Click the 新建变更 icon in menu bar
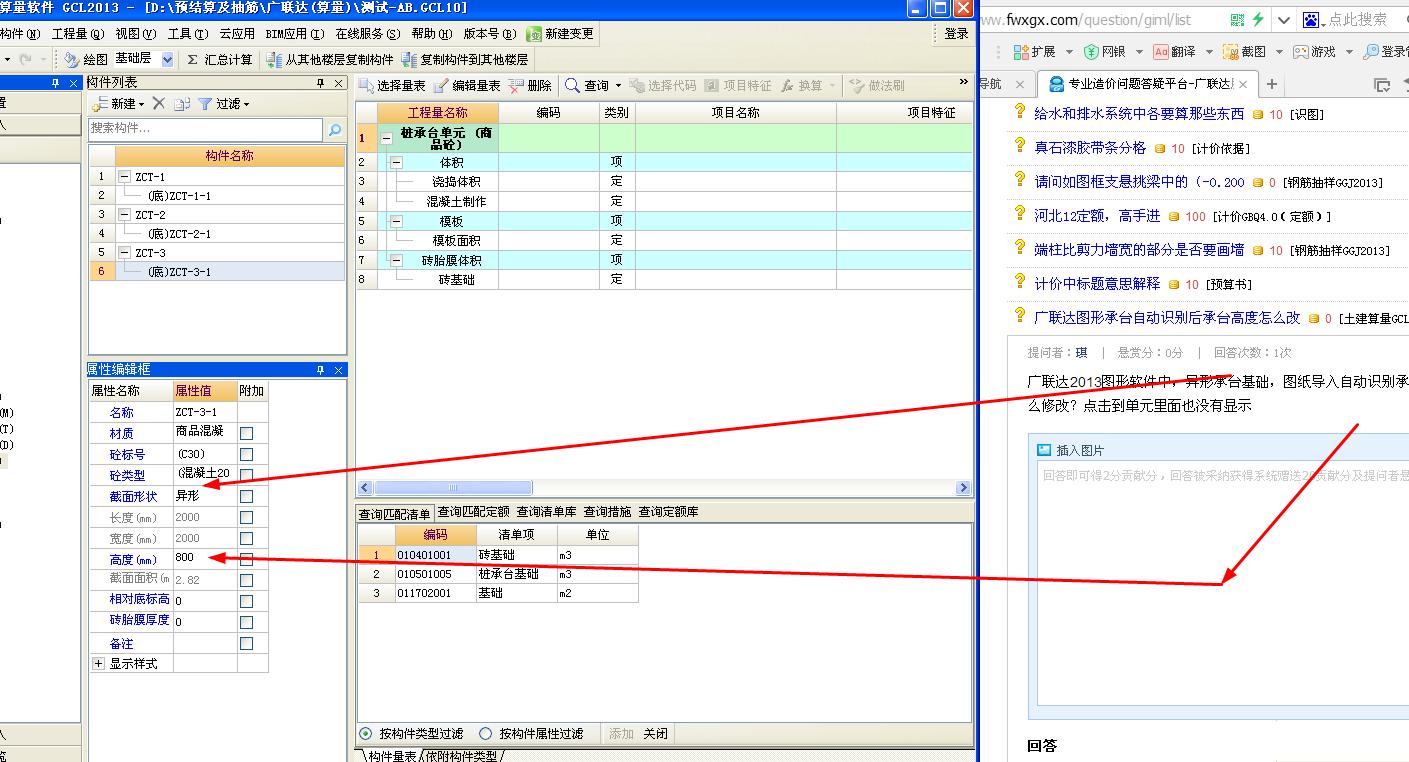Viewport: 1409px width, 762px height. click(x=535, y=34)
